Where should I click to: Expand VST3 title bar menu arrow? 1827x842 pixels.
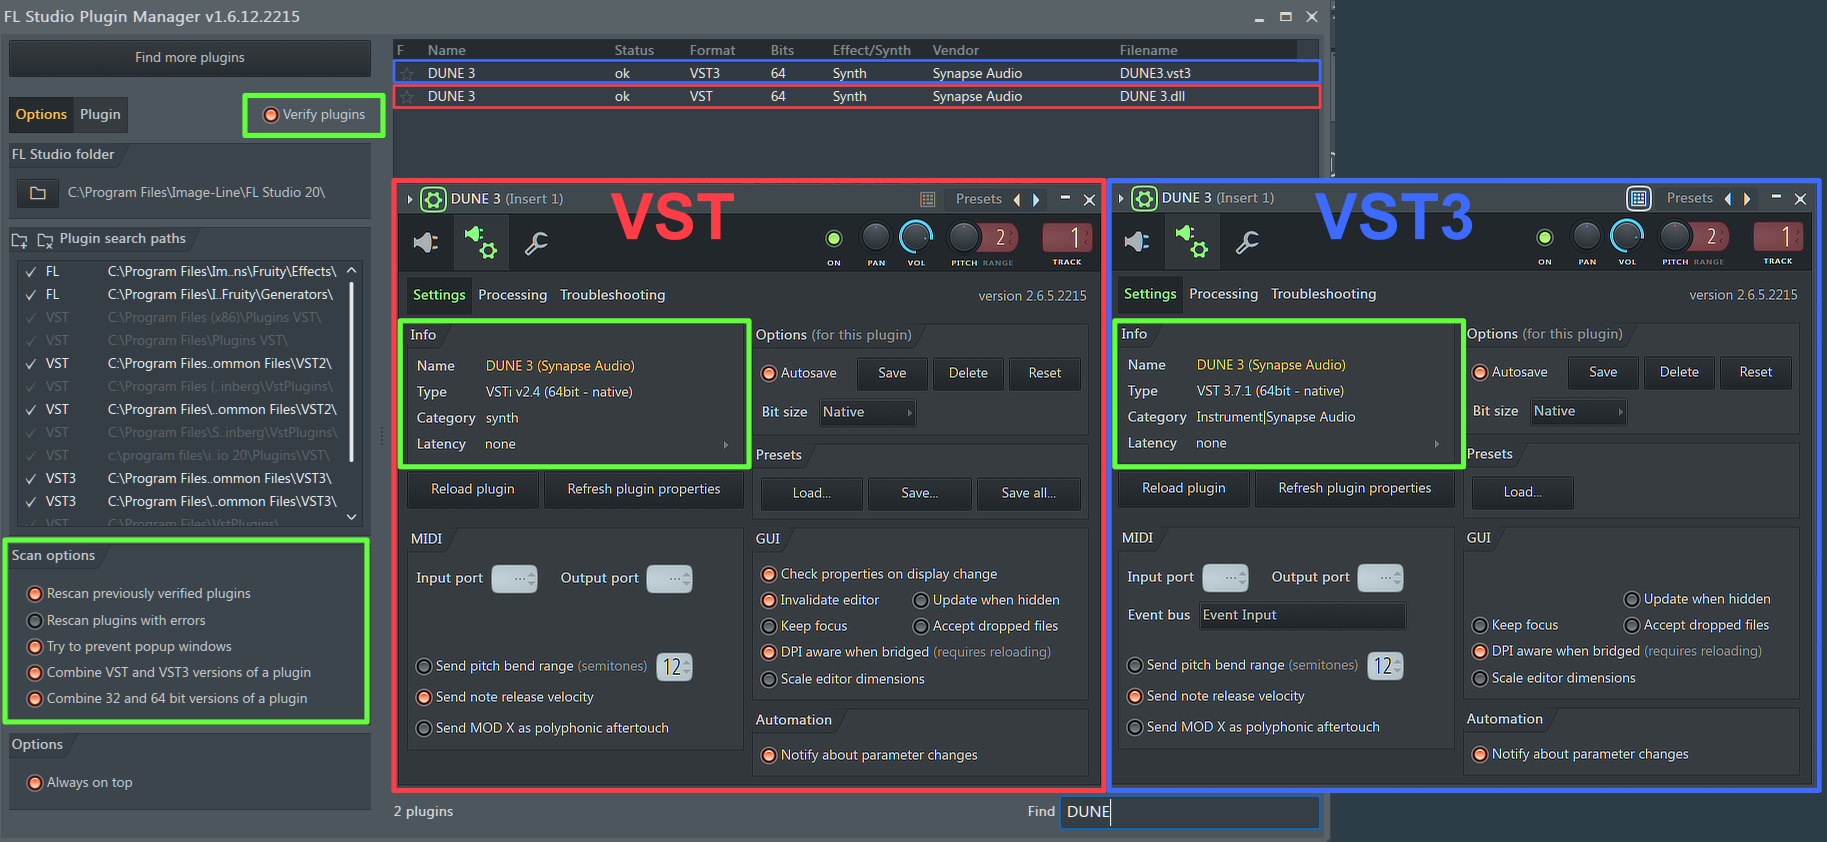click(x=1121, y=199)
